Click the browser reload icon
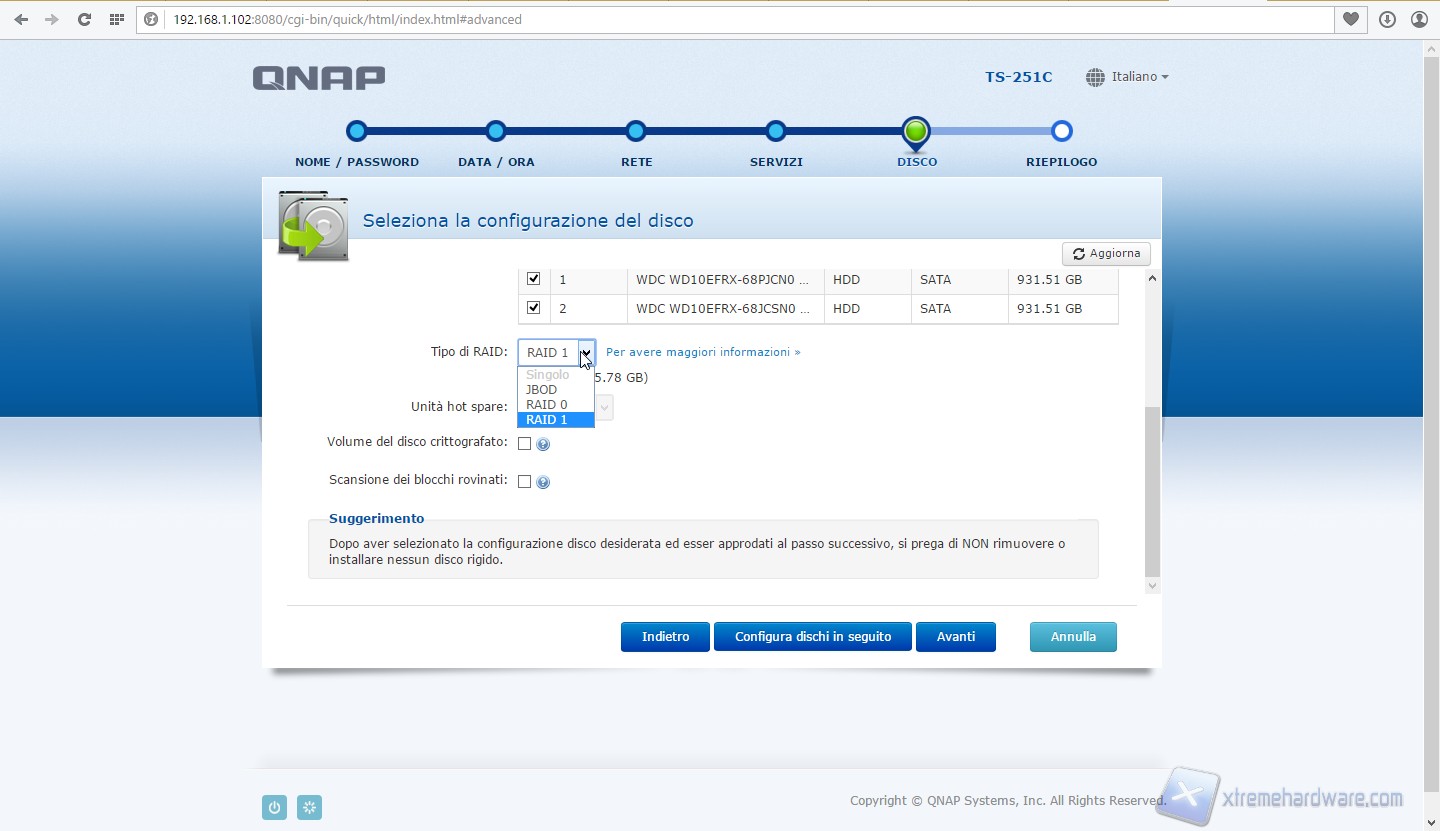 [84, 19]
